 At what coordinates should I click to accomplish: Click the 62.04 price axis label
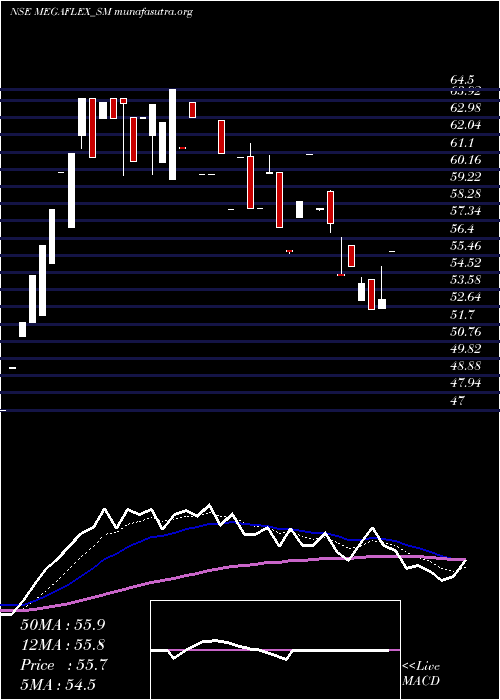point(466,125)
